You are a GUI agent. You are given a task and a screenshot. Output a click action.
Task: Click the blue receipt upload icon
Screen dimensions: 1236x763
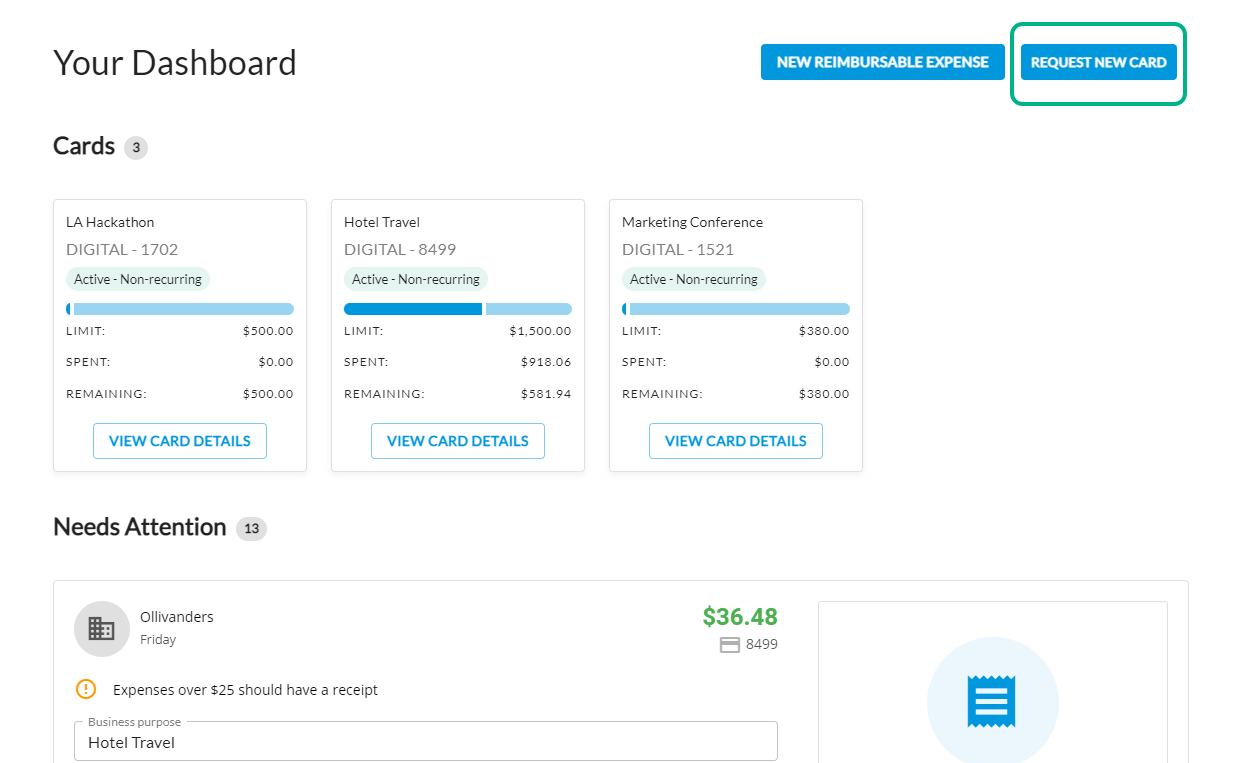point(992,702)
